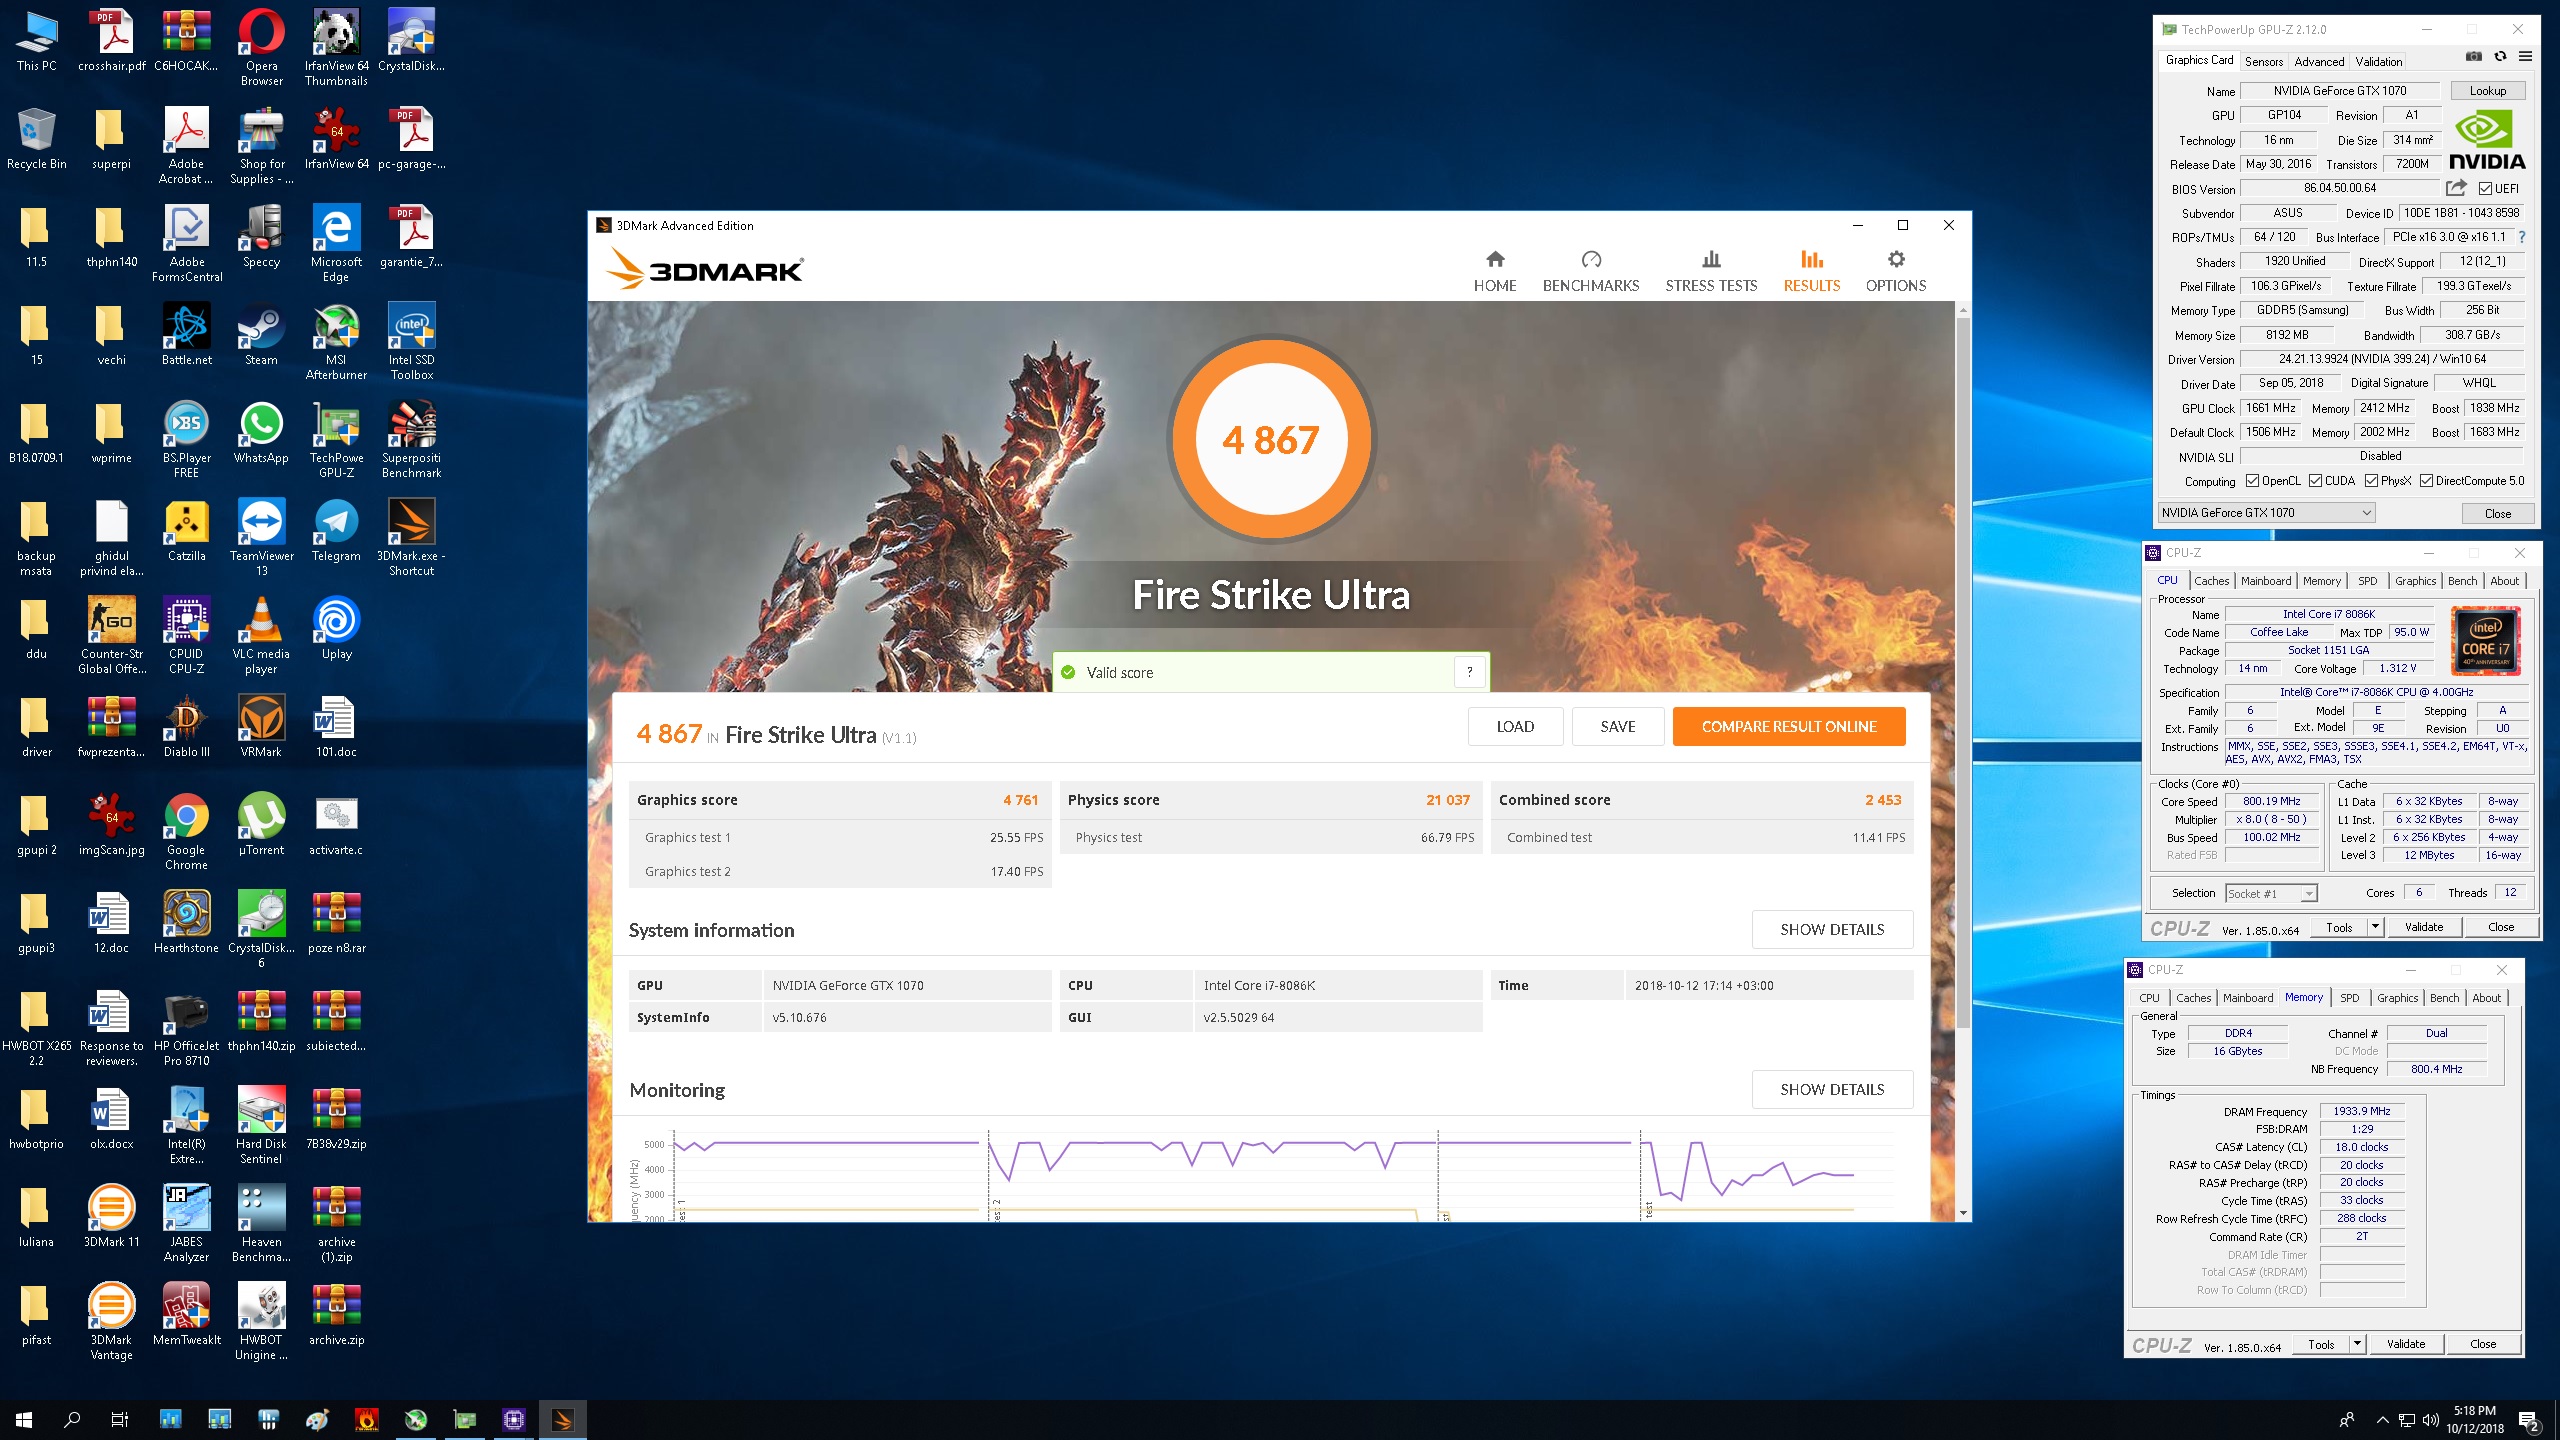Open the Mainboard tab in upper CPU-Z window

(x=2266, y=581)
